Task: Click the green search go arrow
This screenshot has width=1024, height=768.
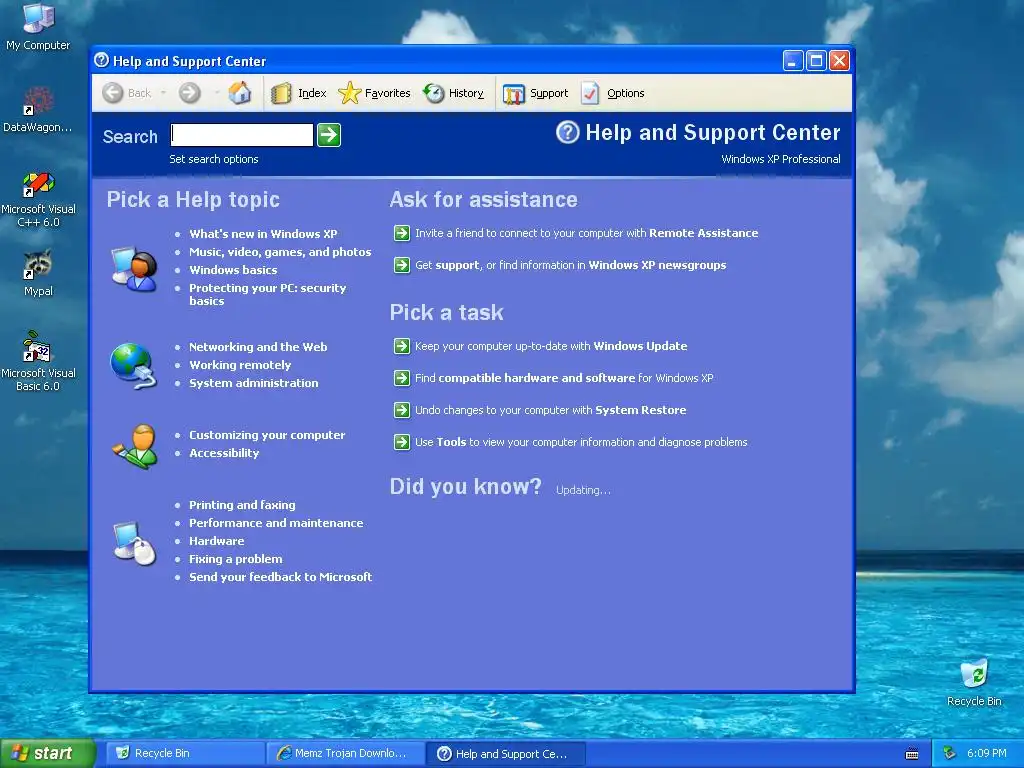Action: tap(329, 135)
